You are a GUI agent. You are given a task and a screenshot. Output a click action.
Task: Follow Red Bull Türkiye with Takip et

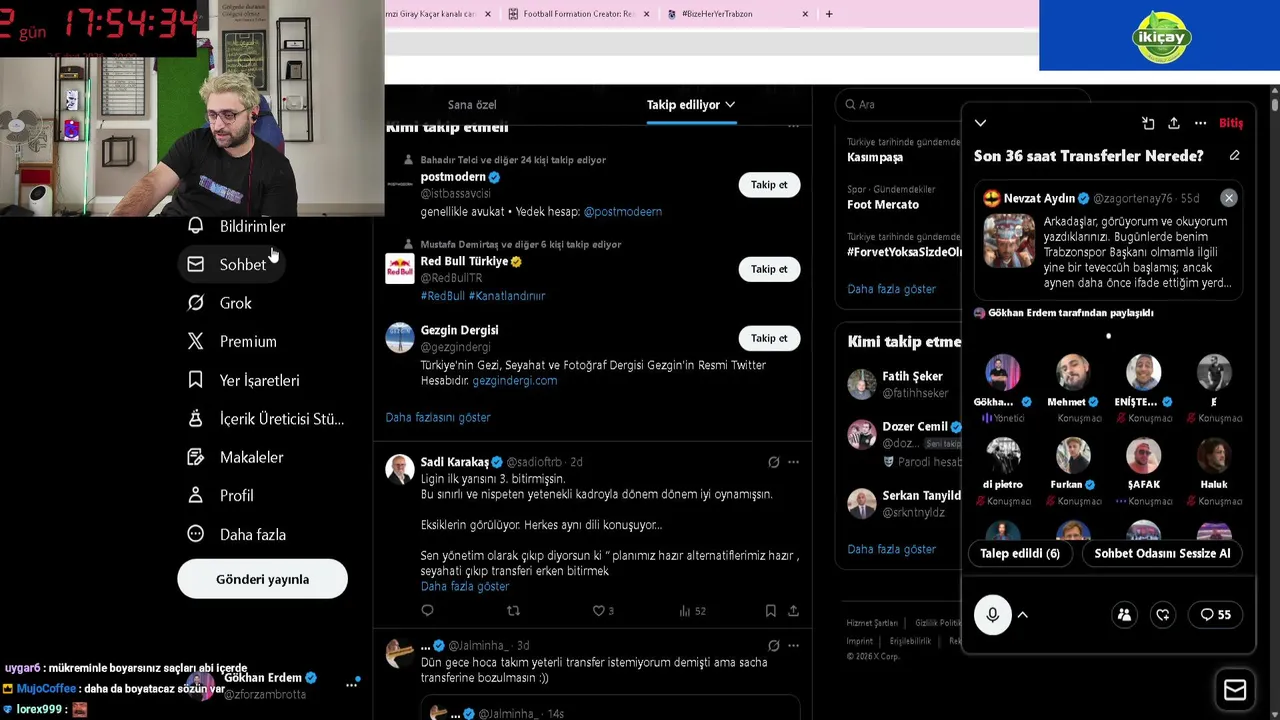click(x=769, y=269)
